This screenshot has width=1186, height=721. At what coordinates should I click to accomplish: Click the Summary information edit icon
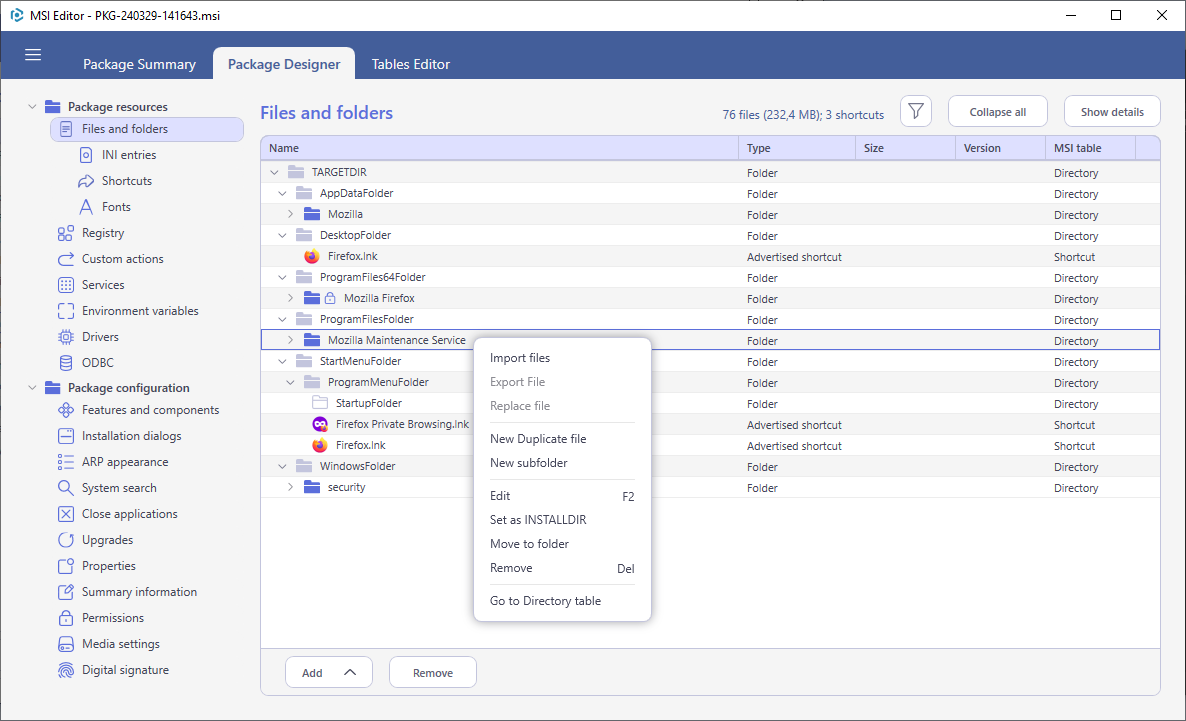[66, 592]
